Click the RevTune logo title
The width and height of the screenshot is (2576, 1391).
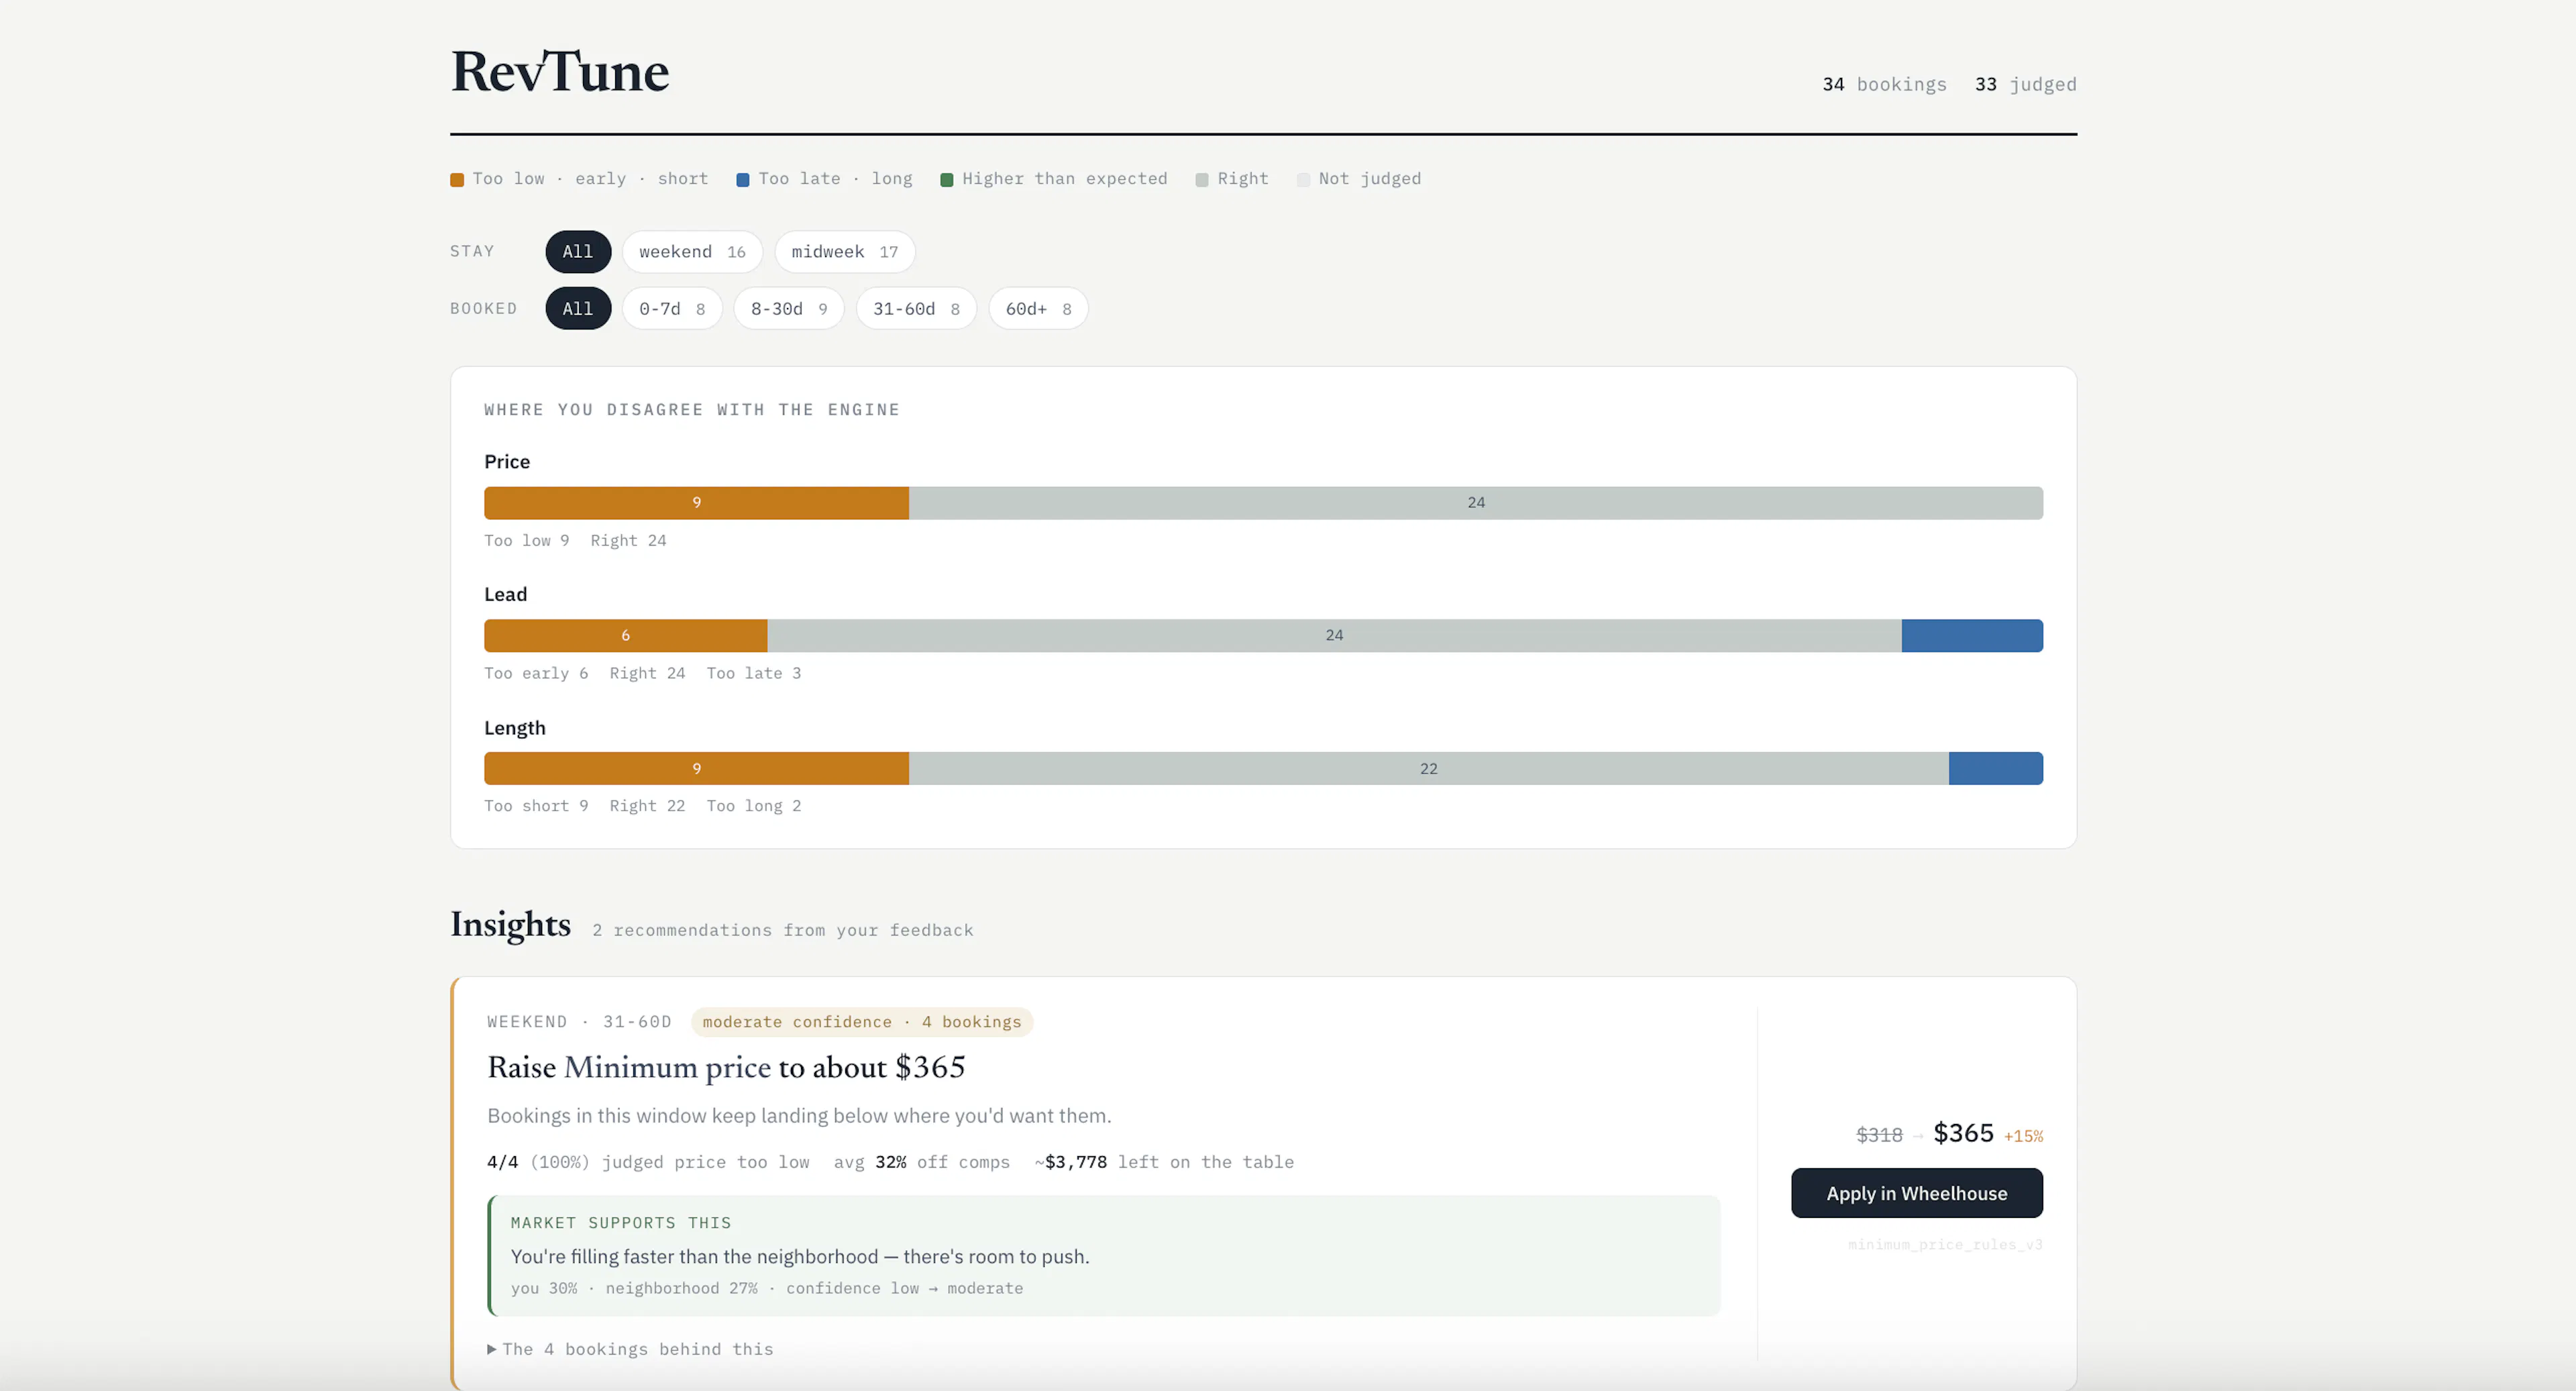pyautogui.click(x=560, y=72)
